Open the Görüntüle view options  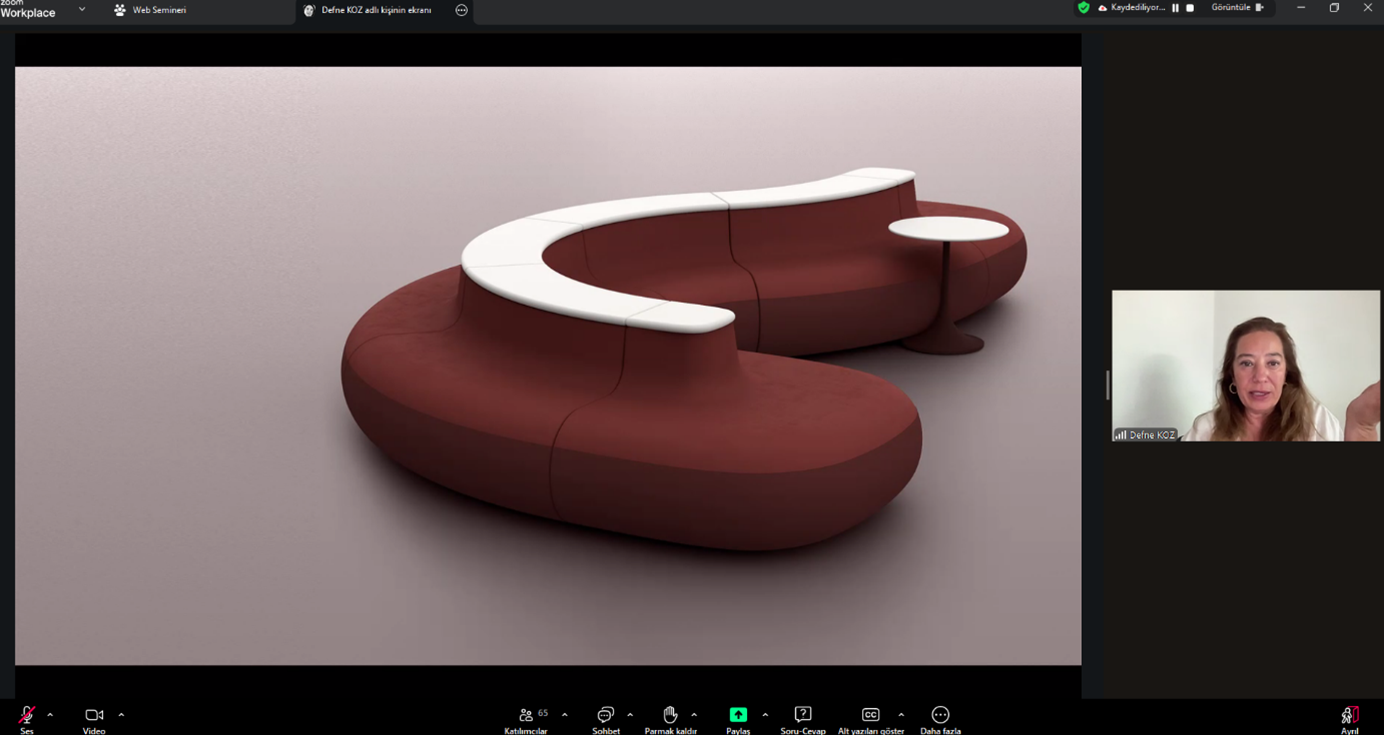(1237, 8)
